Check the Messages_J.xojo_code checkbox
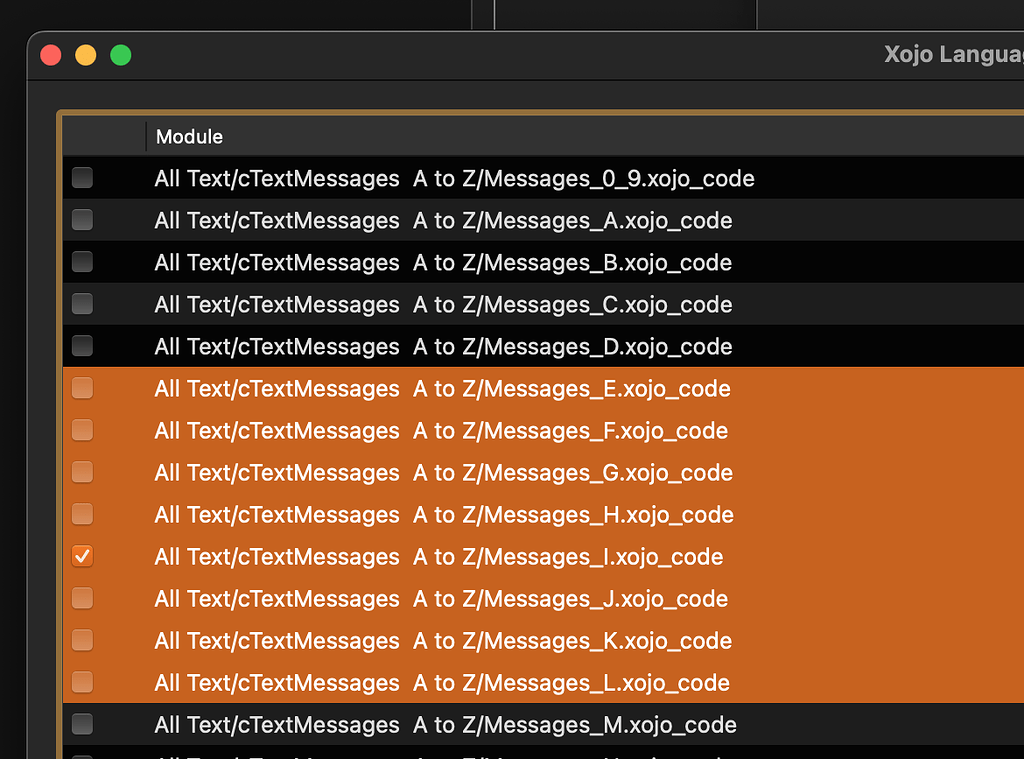This screenshot has width=1024, height=759. tap(82, 598)
